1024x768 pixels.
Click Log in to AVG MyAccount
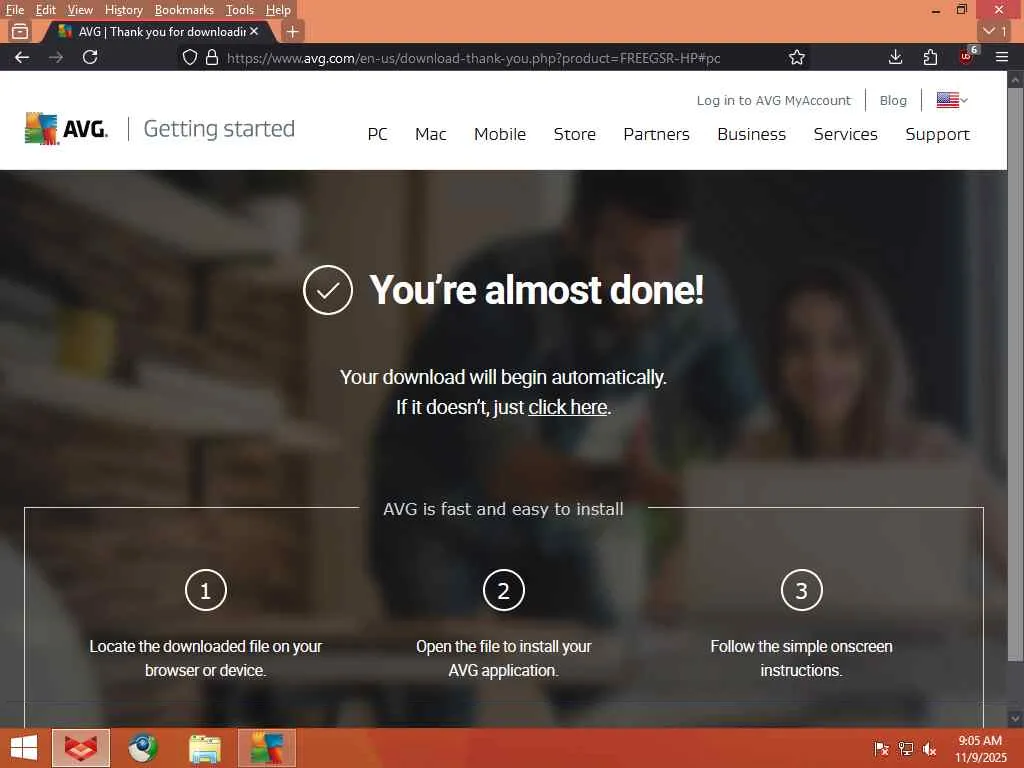point(774,101)
